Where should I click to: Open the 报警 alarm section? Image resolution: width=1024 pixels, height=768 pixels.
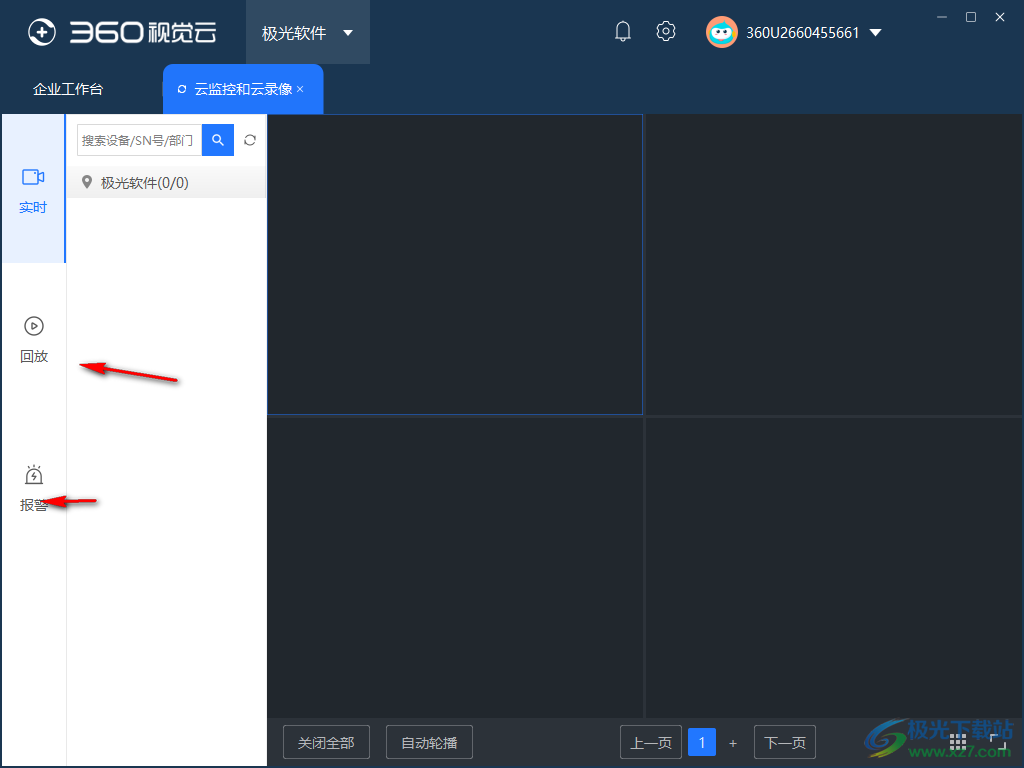[33, 488]
